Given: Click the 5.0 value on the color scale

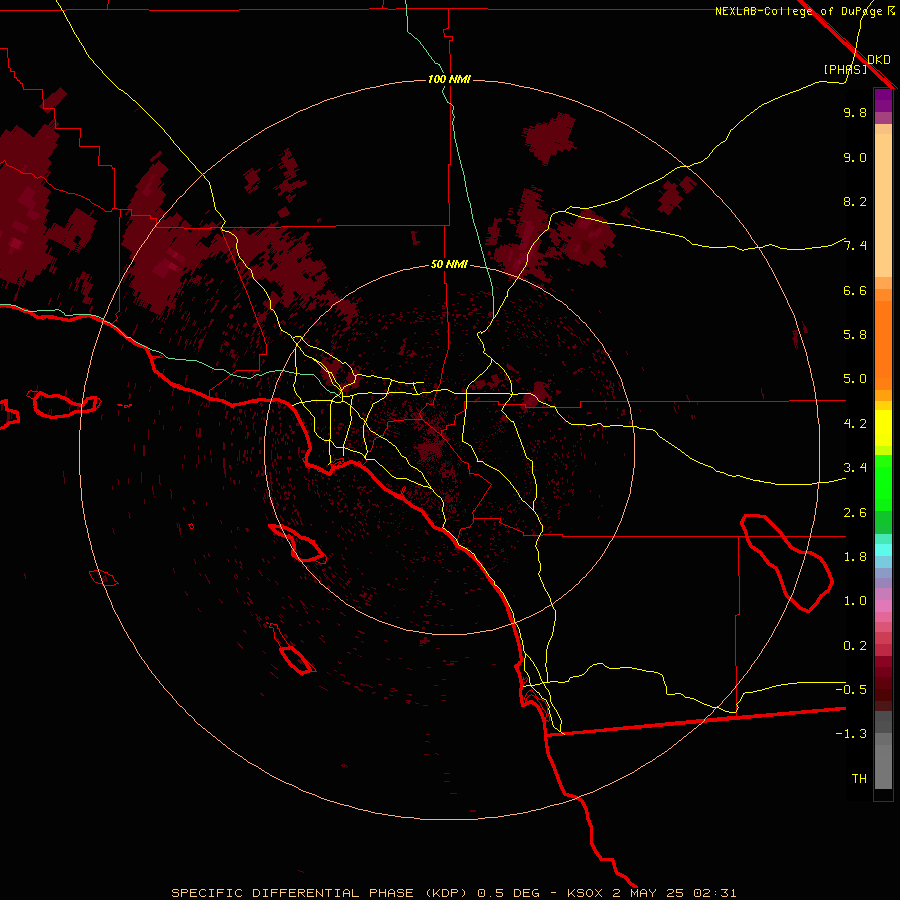Looking at the screenshot, I should click(855, 379).
